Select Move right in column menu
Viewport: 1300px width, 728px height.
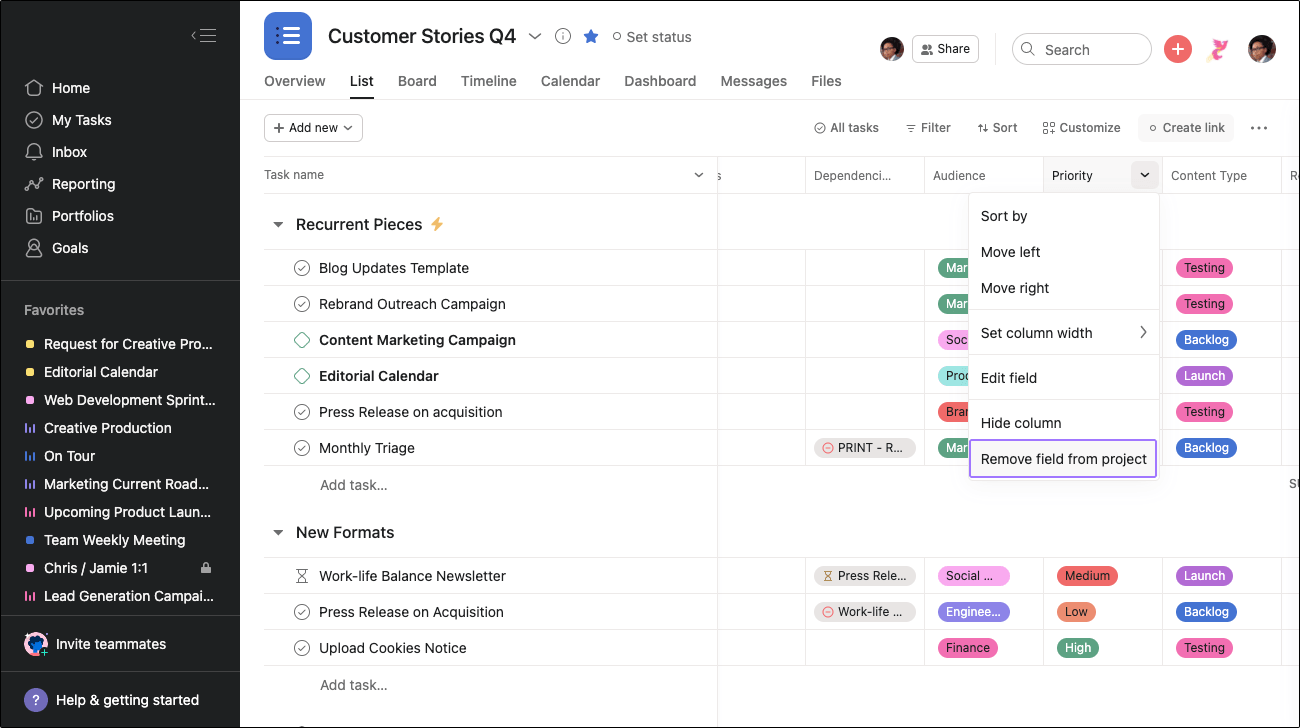tap(1064, 288)
